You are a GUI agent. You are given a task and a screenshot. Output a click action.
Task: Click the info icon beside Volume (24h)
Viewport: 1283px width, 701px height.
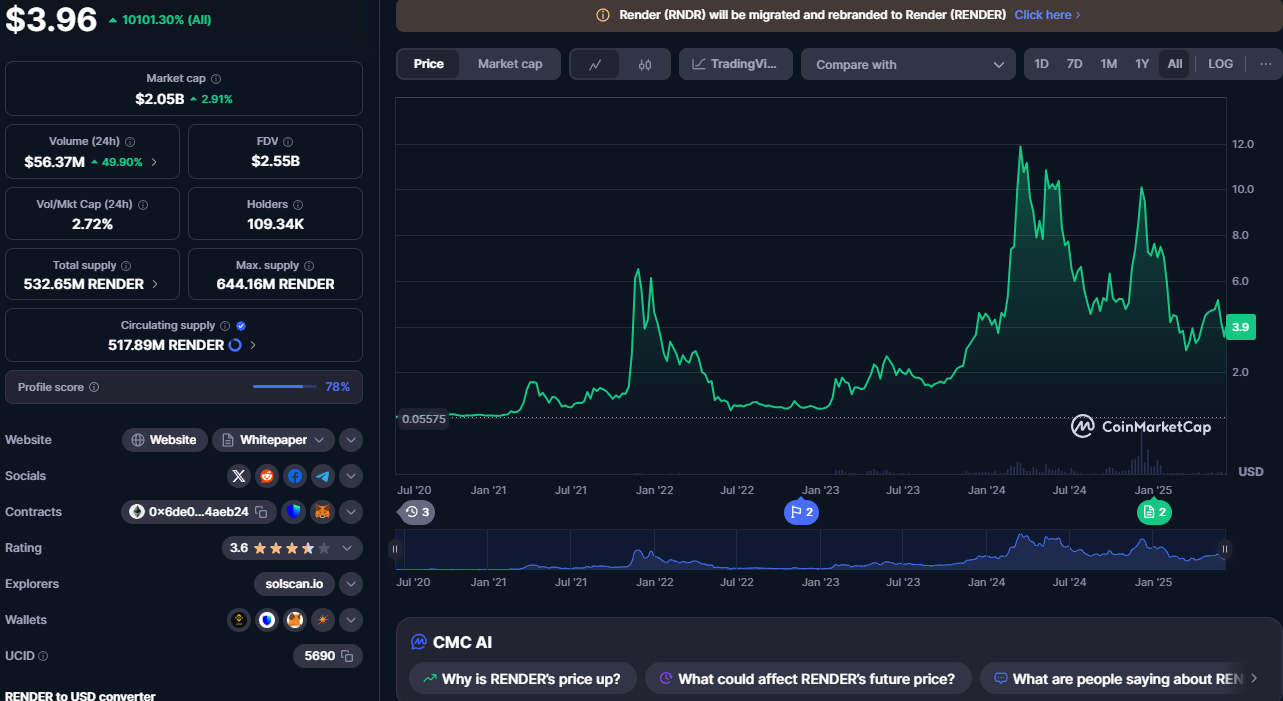(130, 142)
